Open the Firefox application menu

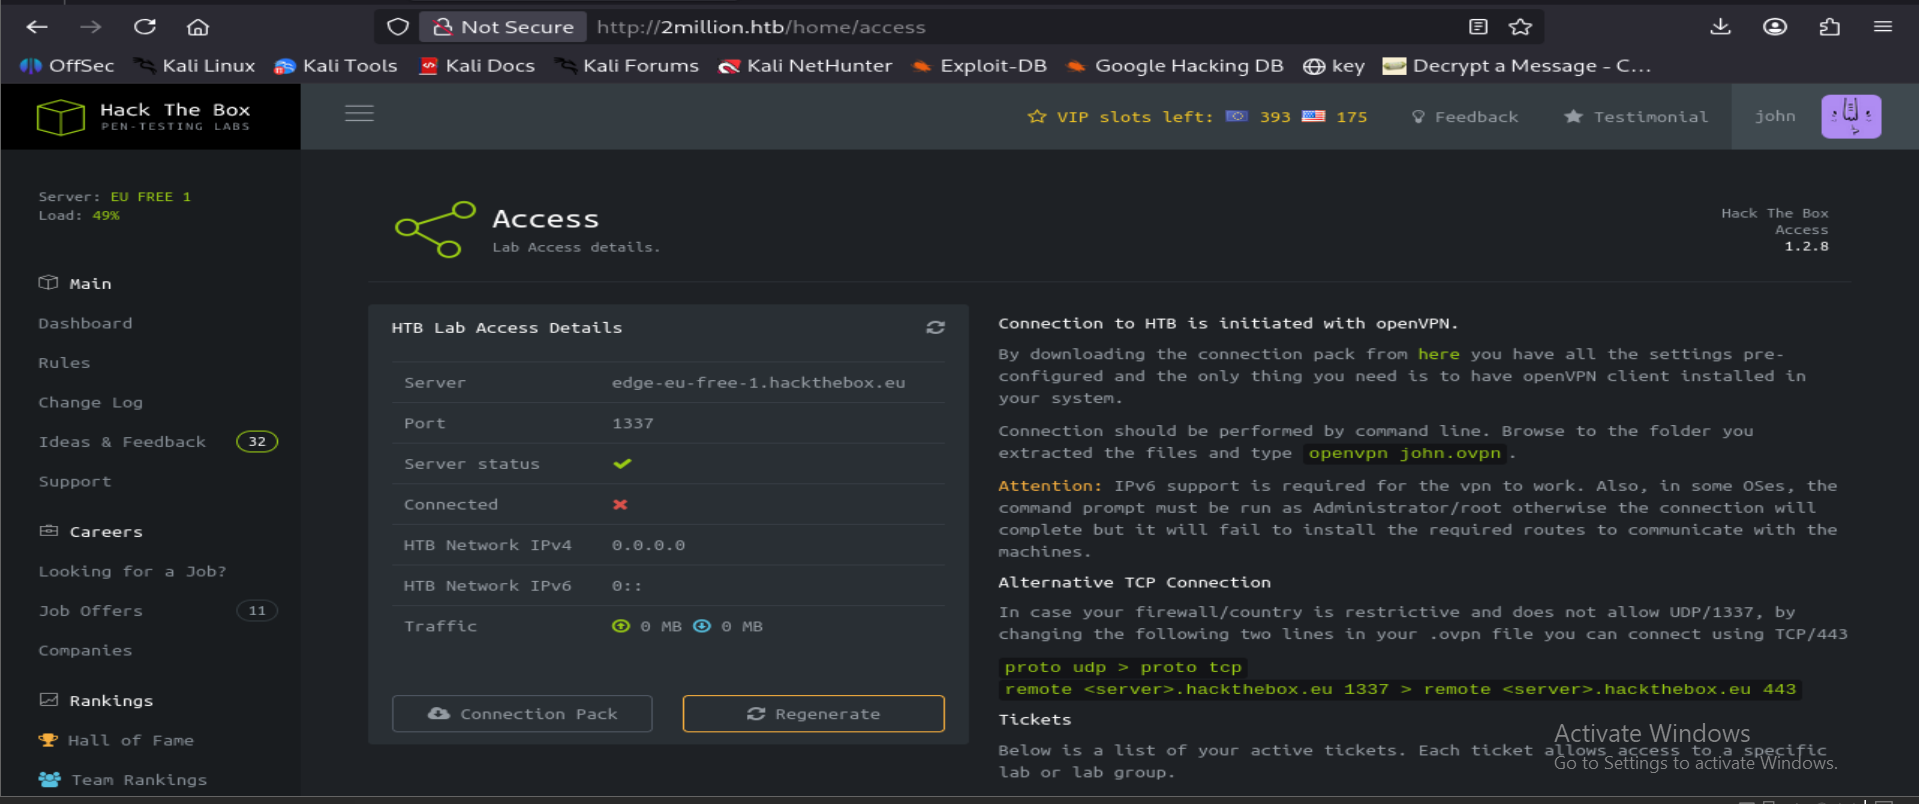click(1883, 27)
